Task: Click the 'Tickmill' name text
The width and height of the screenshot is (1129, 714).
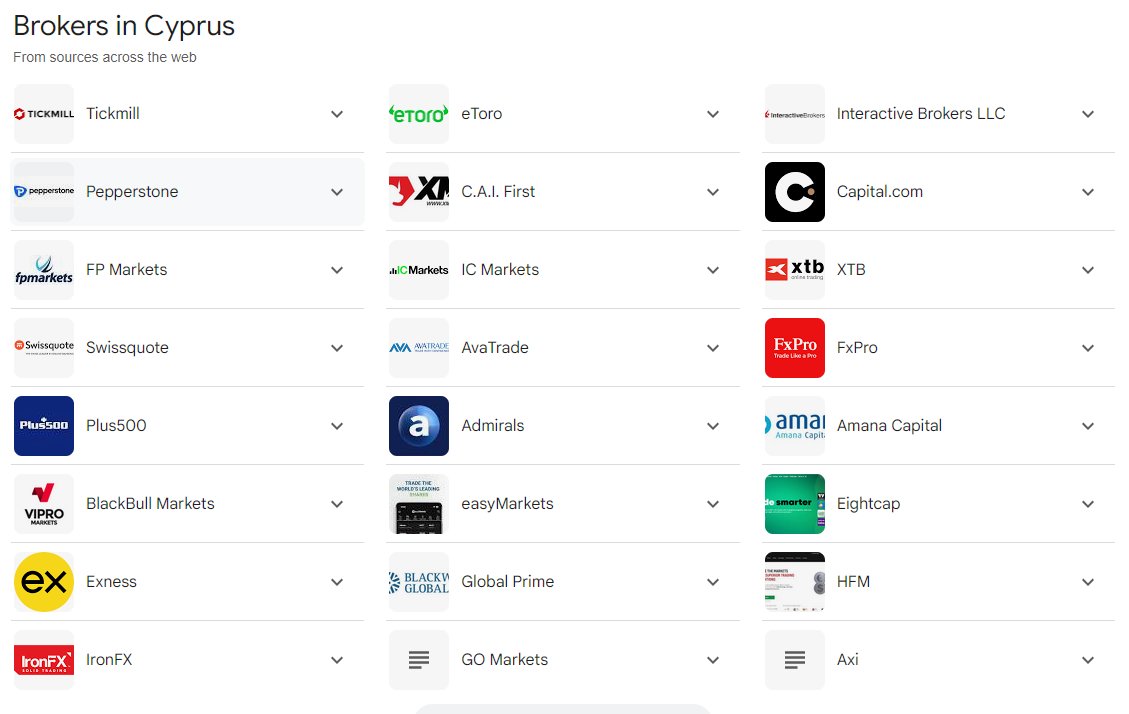Action: pyautogui.click(x=113, y=114)
